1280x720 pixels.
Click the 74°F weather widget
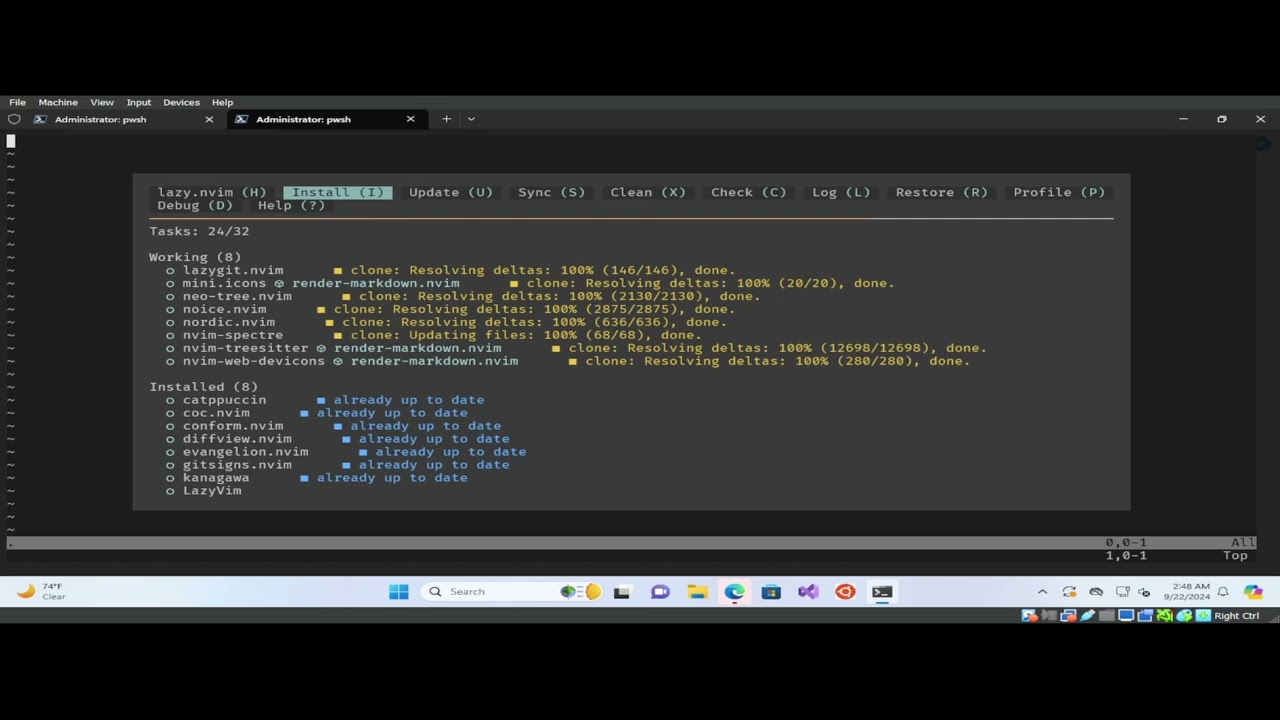coord(40,591)
